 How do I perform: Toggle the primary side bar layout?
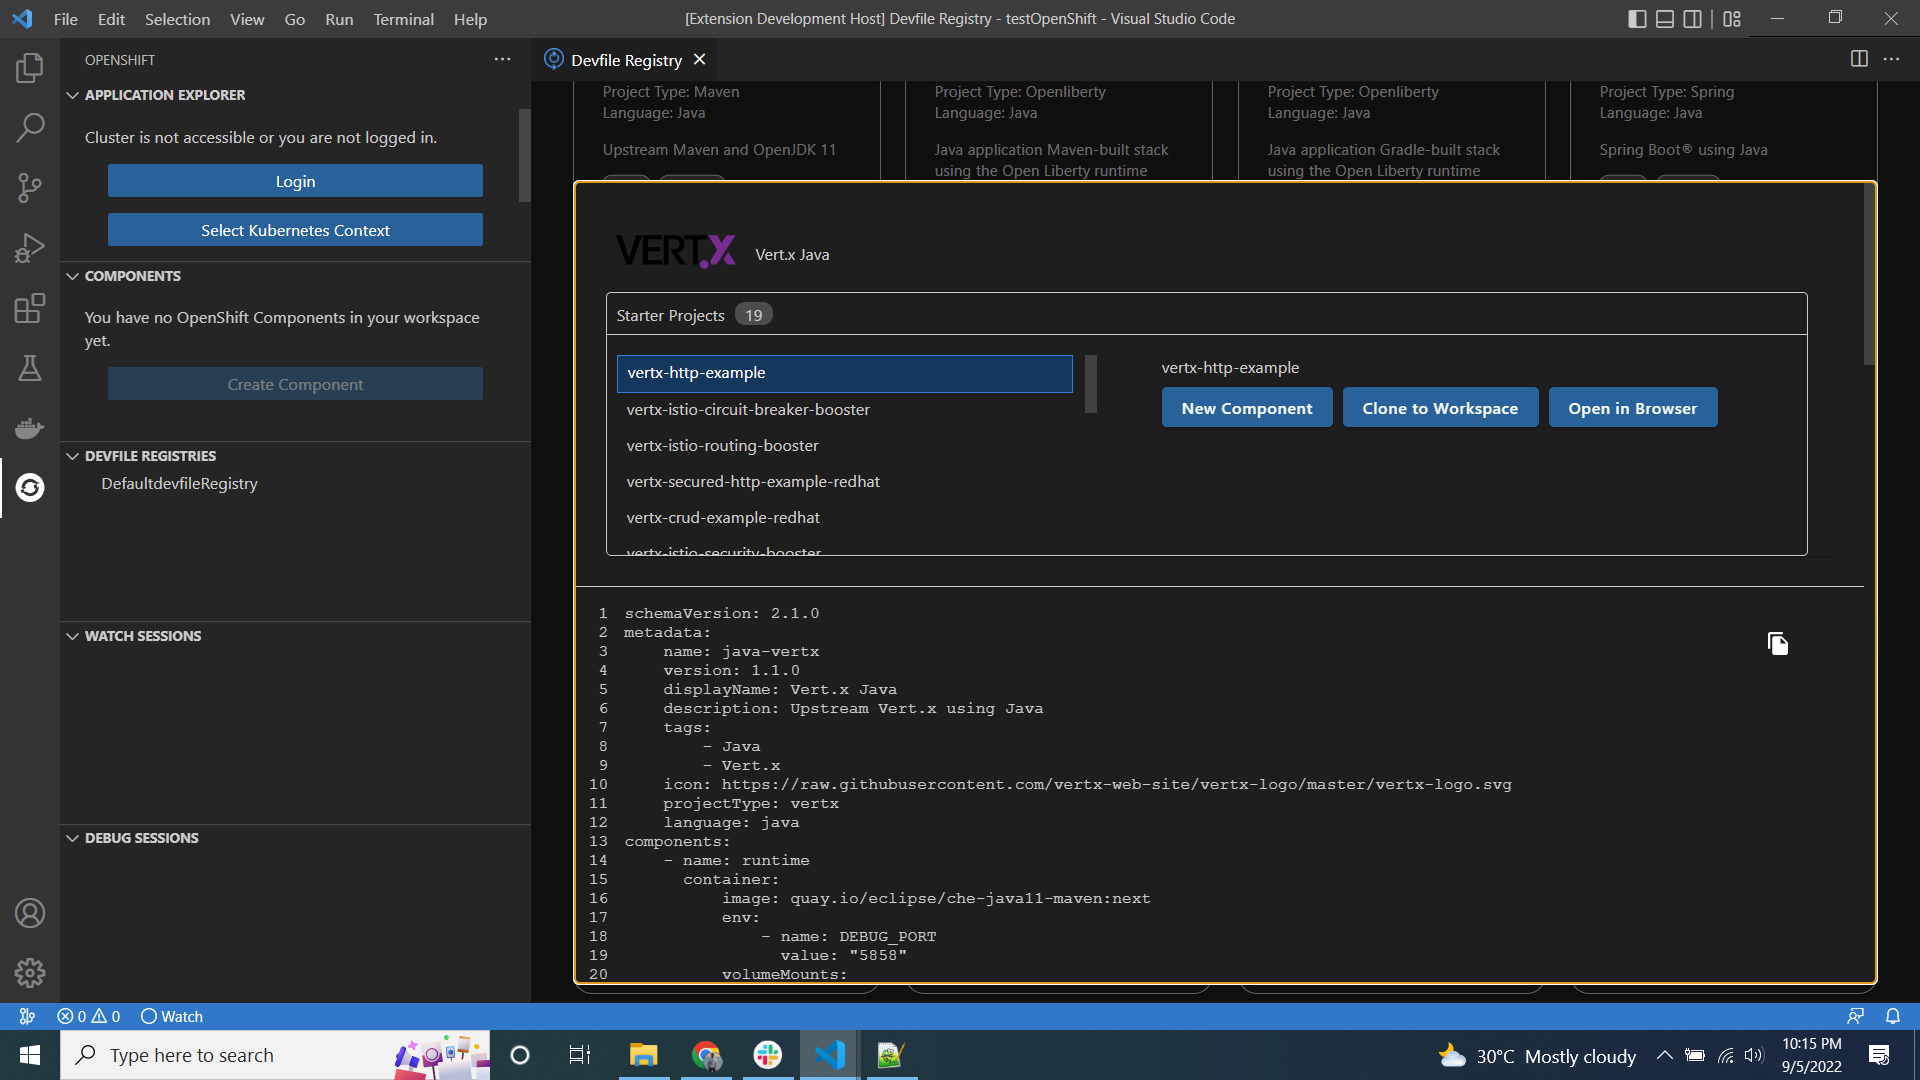pos(1637,19)
